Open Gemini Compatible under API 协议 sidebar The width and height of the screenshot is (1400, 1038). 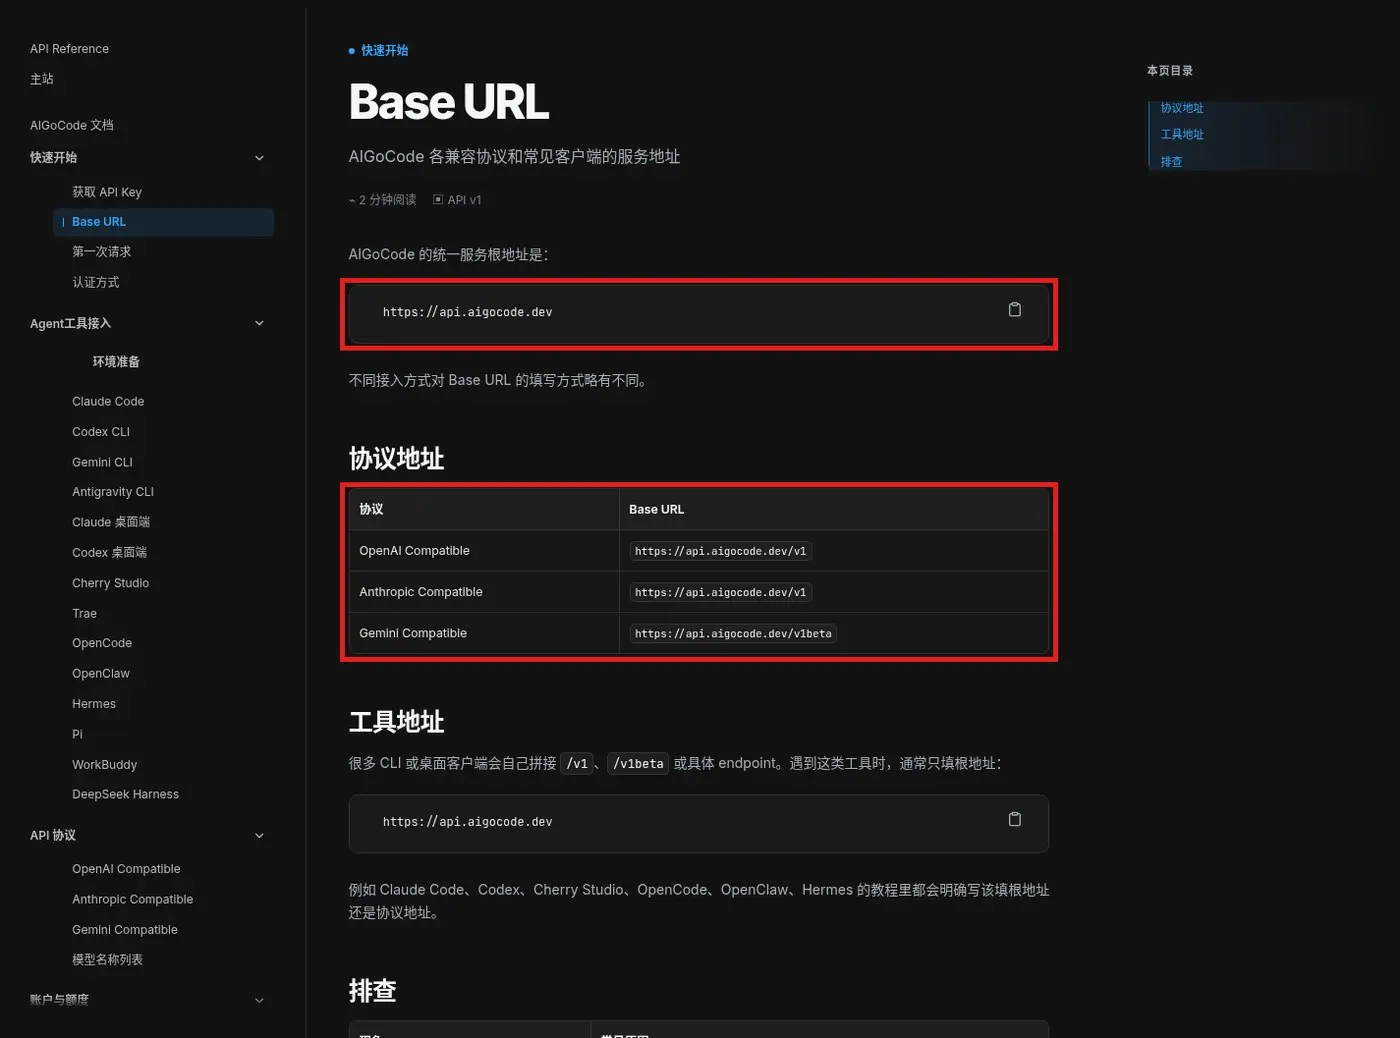pos(125,930)
